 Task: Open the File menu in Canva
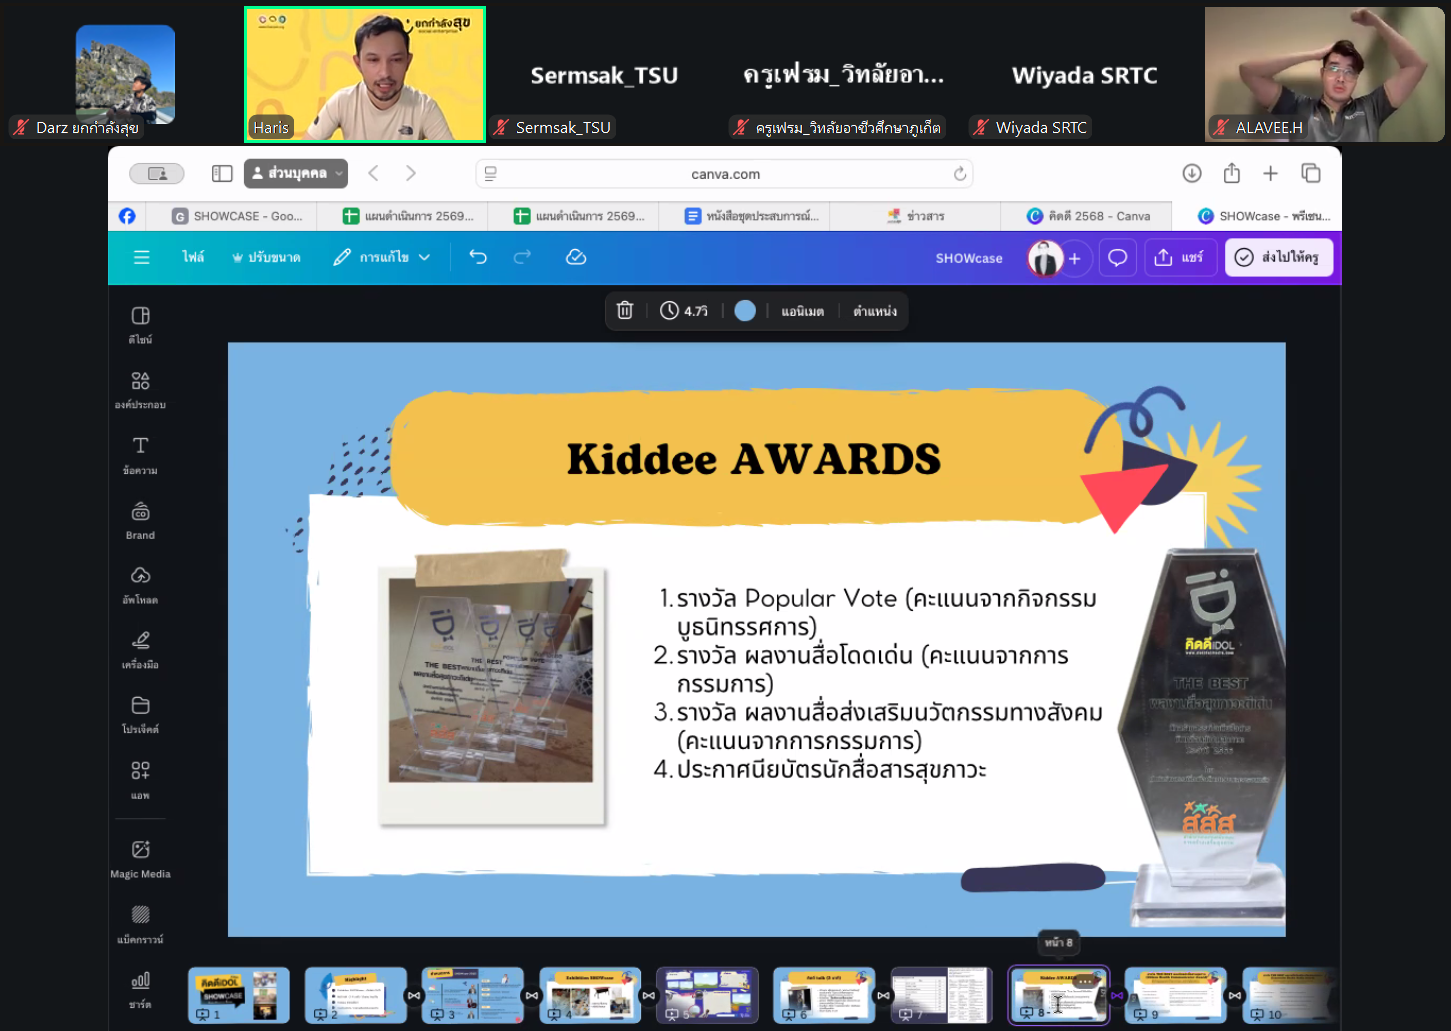pos(193,257)
